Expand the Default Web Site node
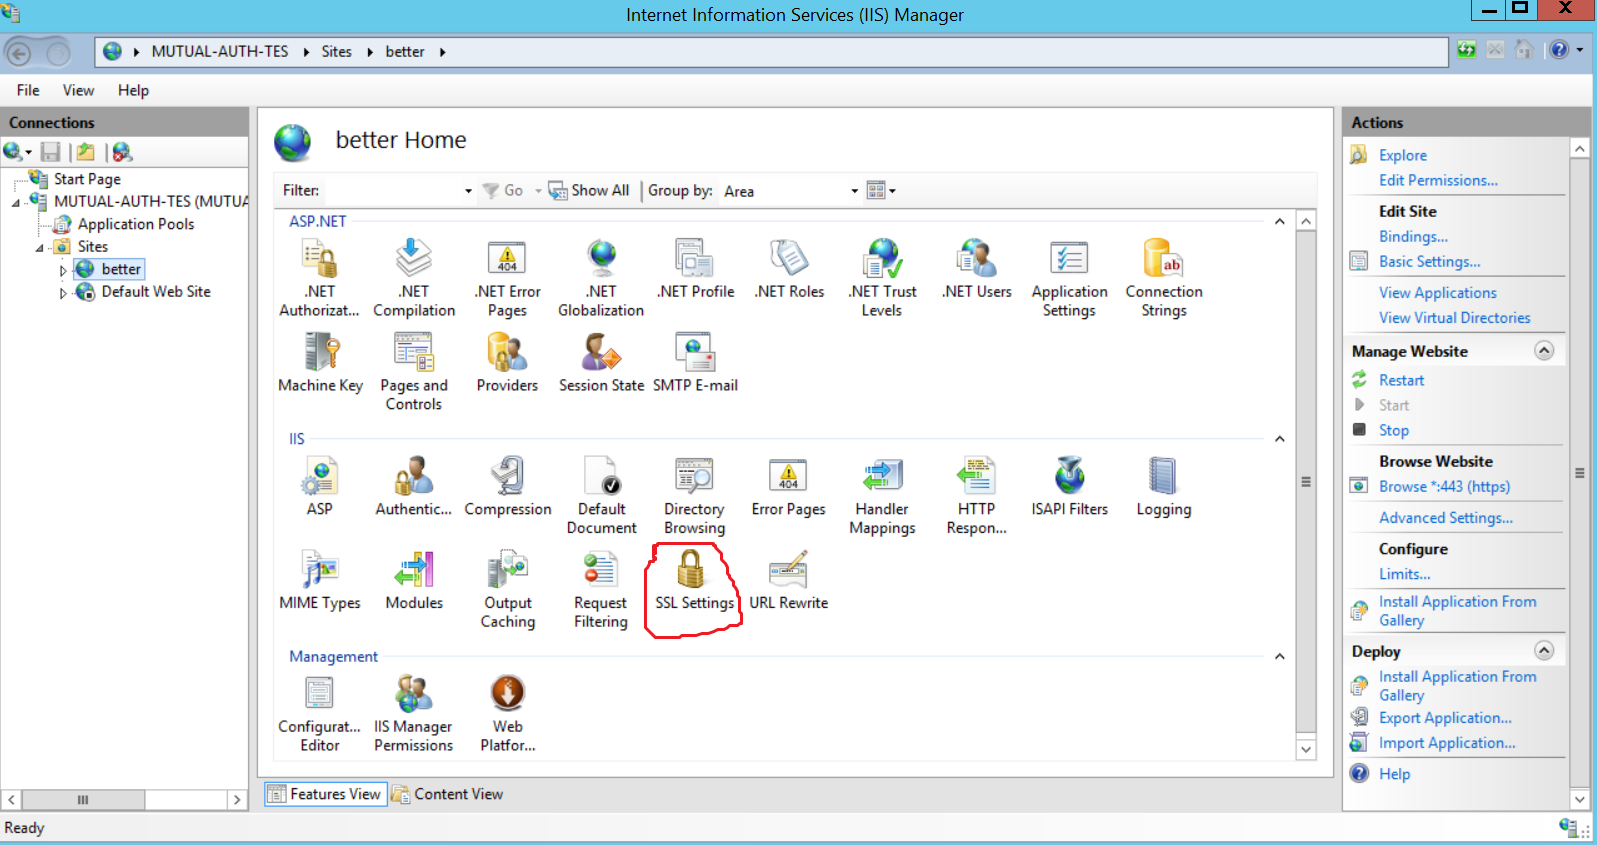Image resolution: width=1597 pixels, height=845 pixels. (63, 293)
